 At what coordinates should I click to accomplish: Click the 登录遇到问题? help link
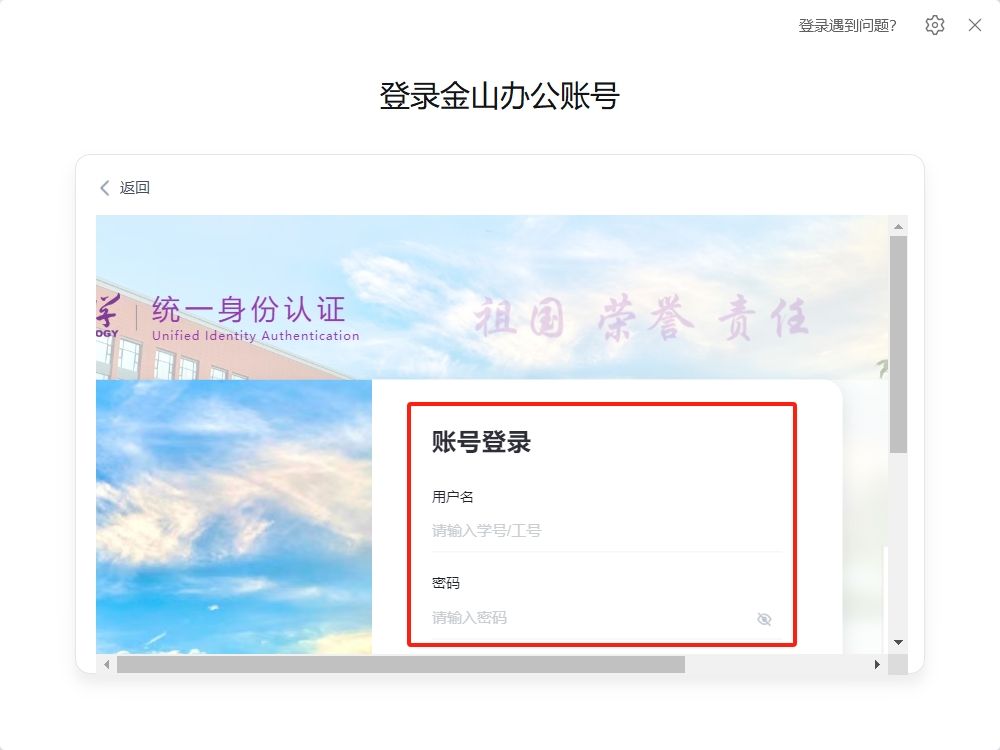[x=848, y=26]
